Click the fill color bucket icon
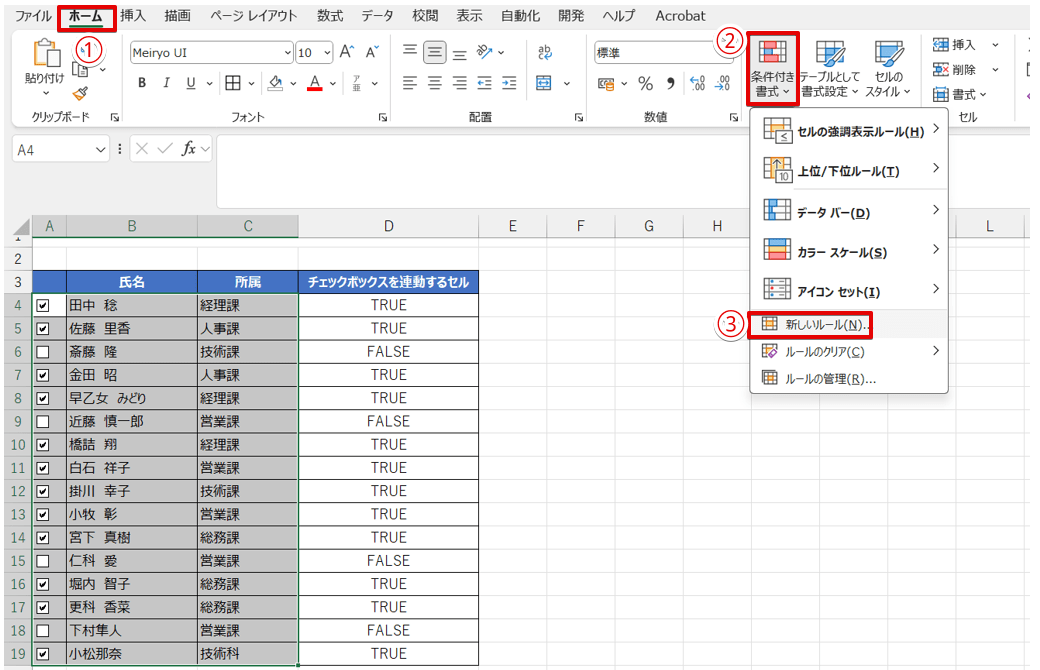This screenshot has width=1040, height=670. point(275,83)
